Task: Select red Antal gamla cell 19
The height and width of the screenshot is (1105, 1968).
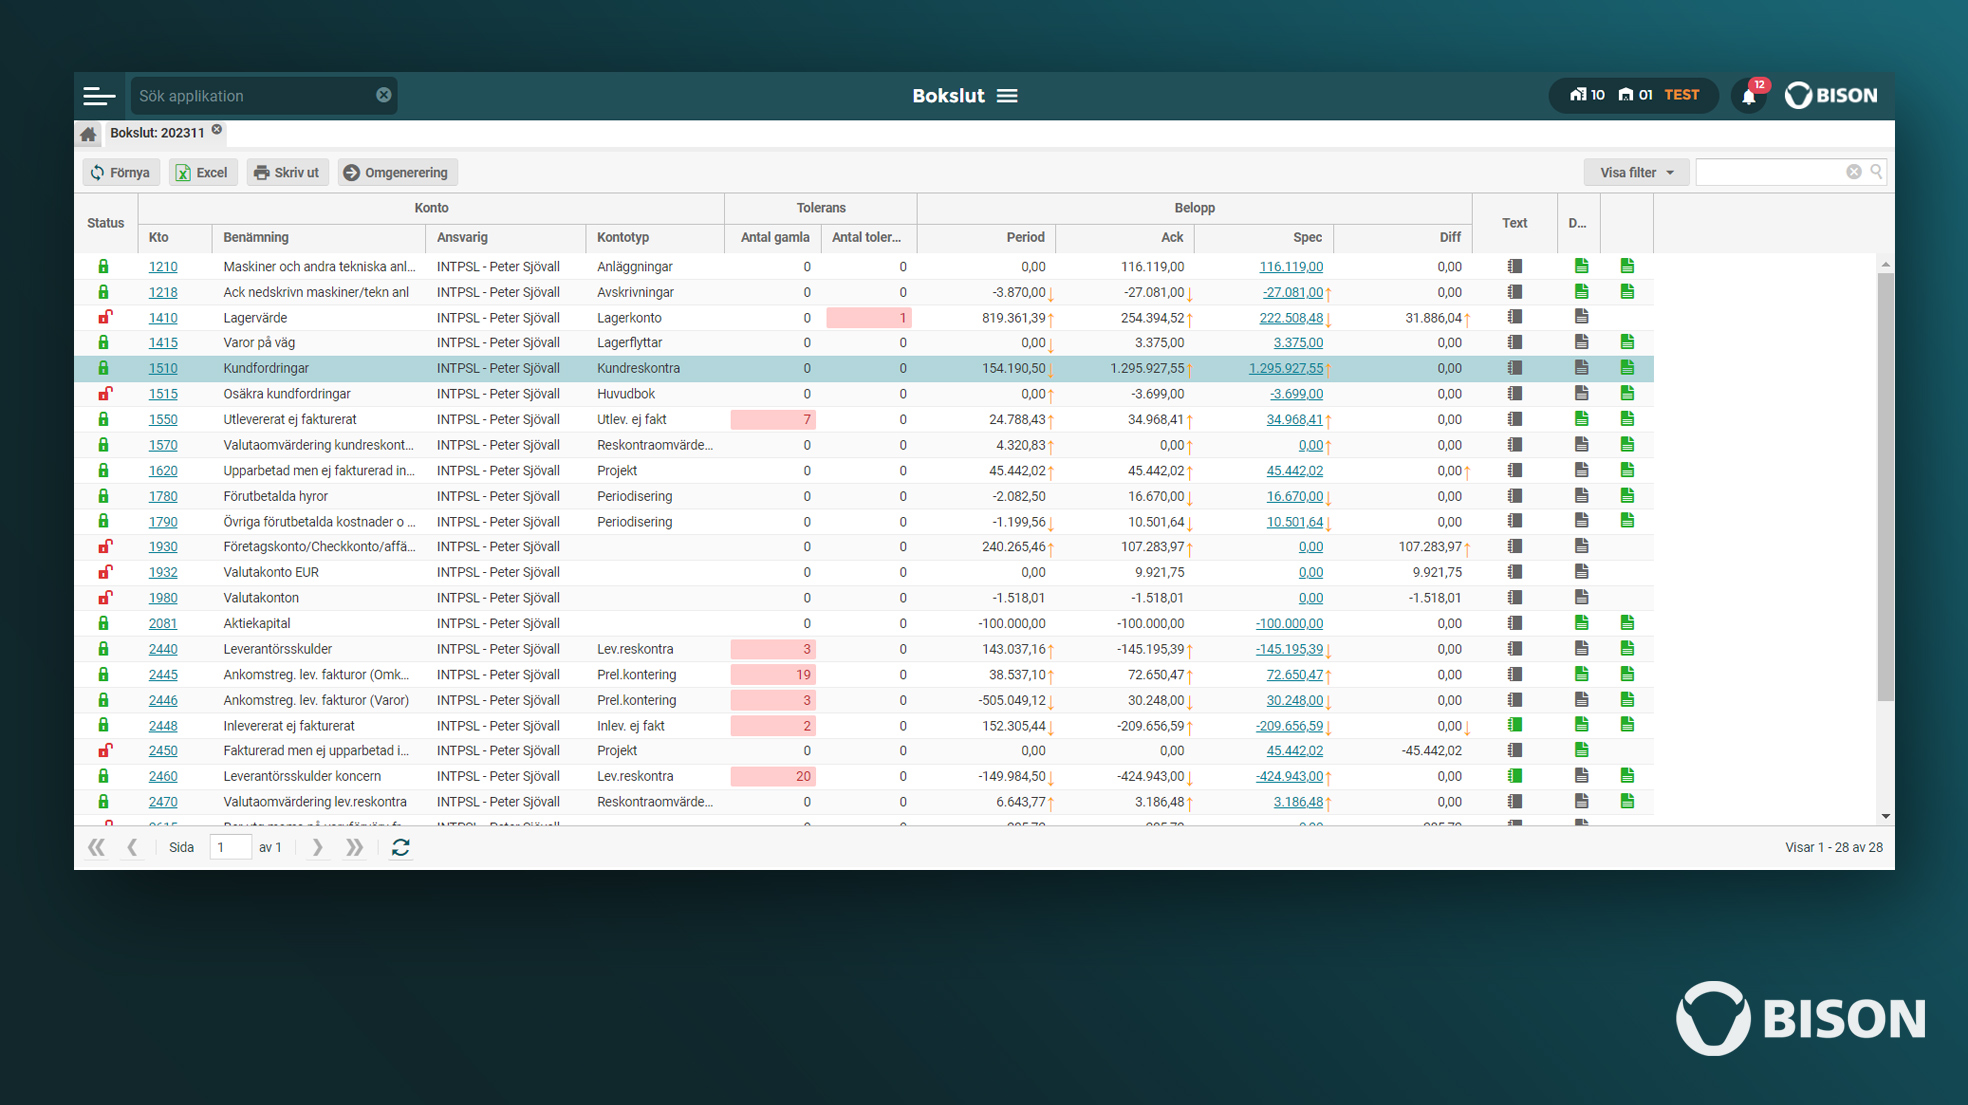Action: pyautogui.click(x=773, y=674)
